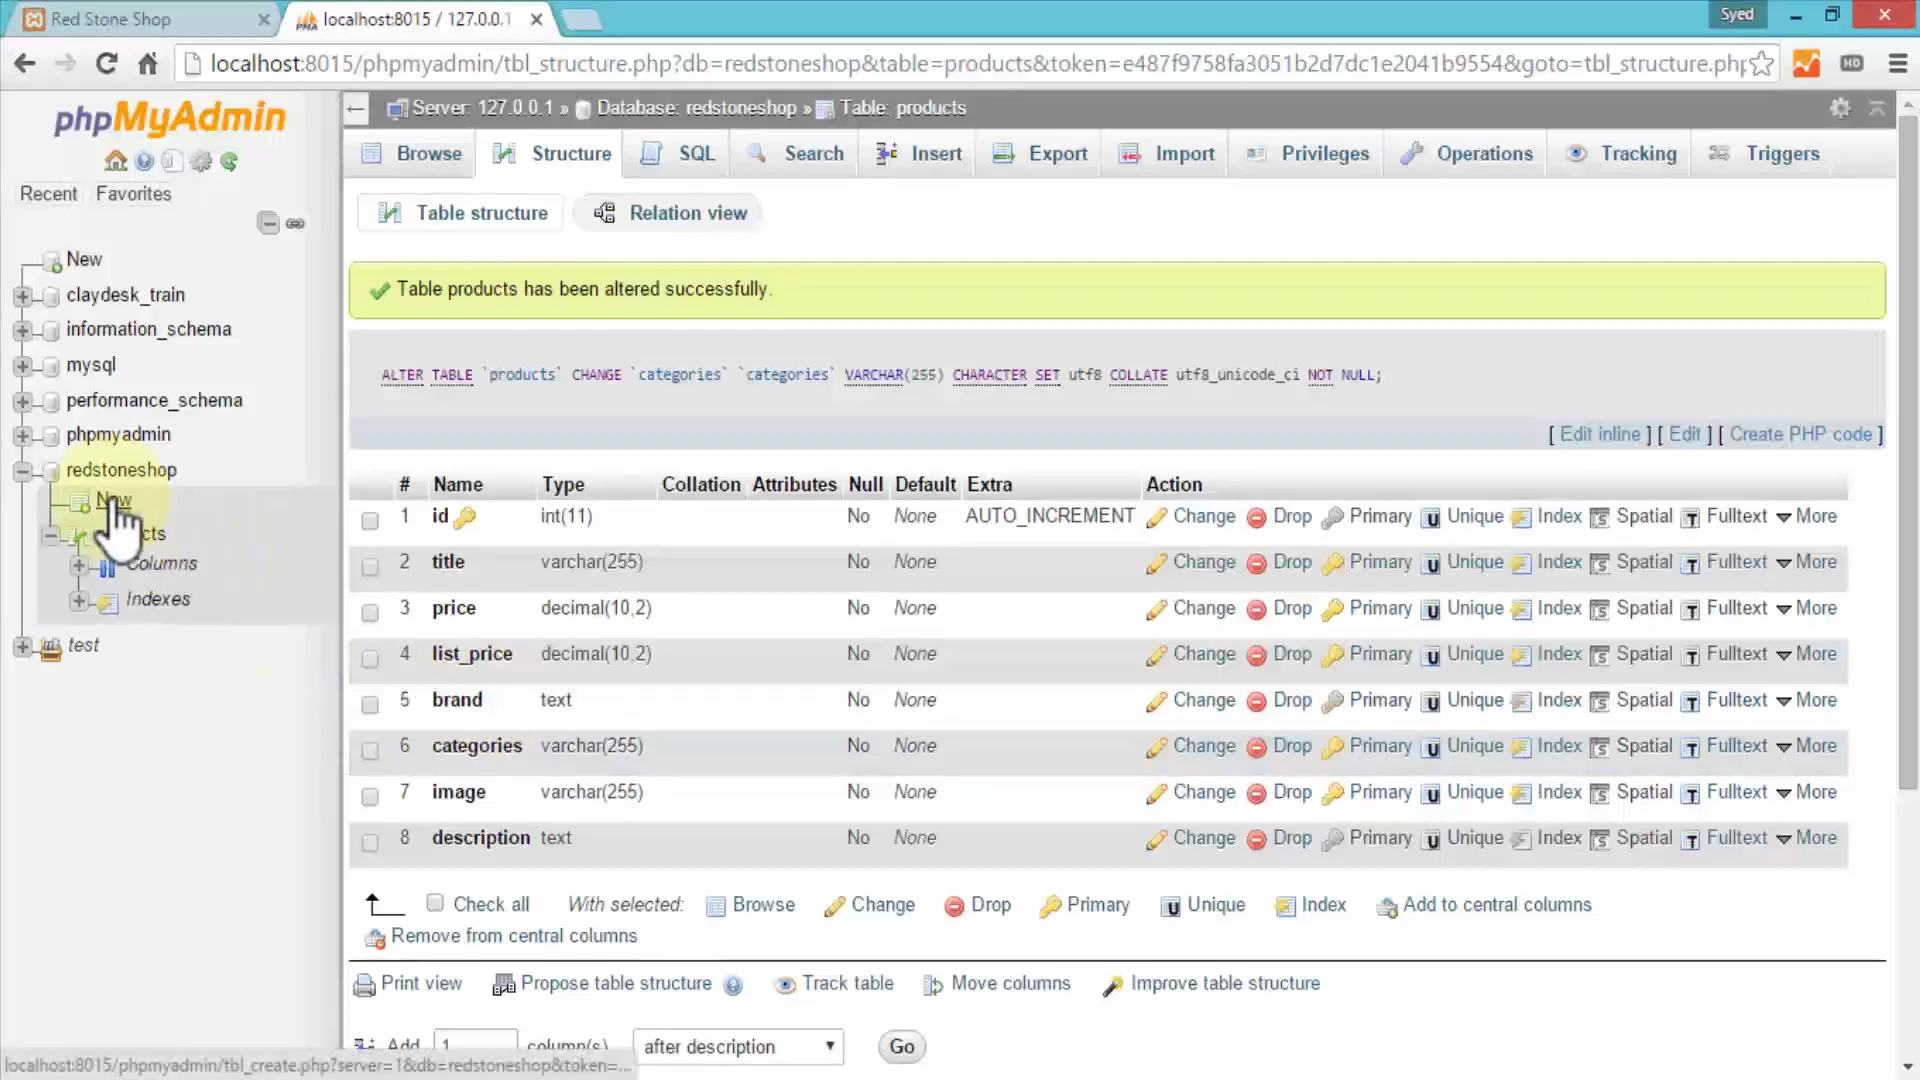Select the Import tool

1167,153
